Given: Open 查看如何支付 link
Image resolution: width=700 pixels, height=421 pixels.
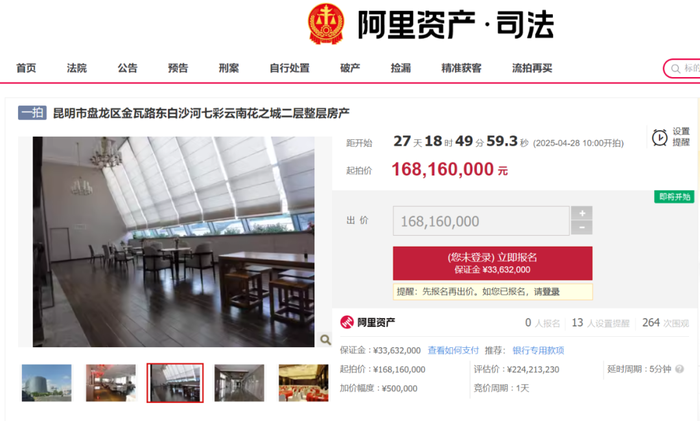Looking at the screenshot, I should (x=453, y=350).
